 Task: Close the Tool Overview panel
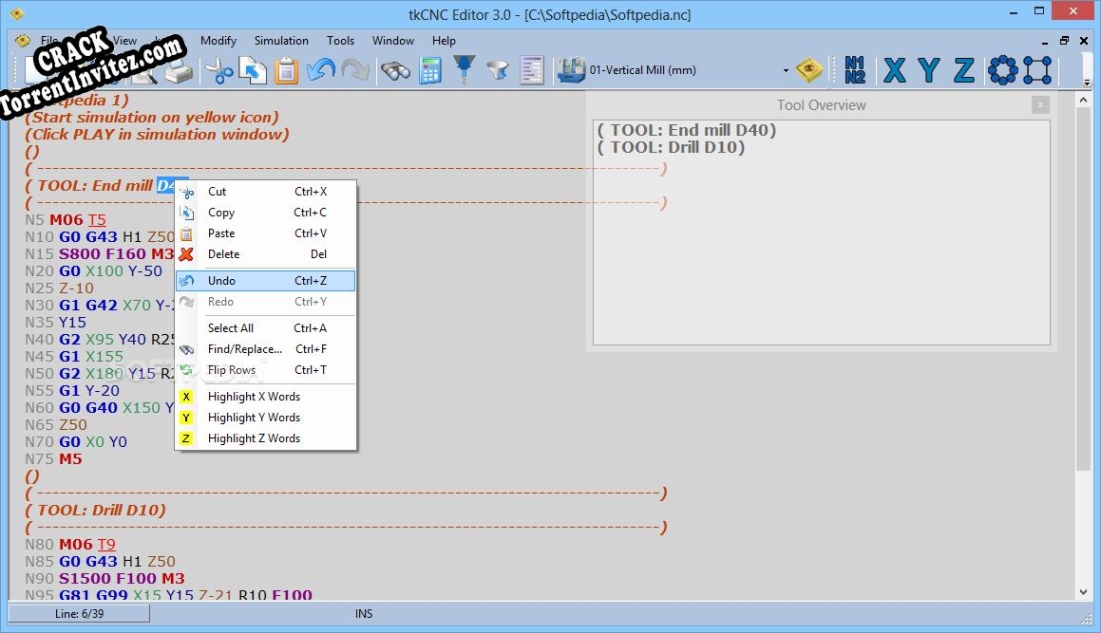coord(1040,104)
